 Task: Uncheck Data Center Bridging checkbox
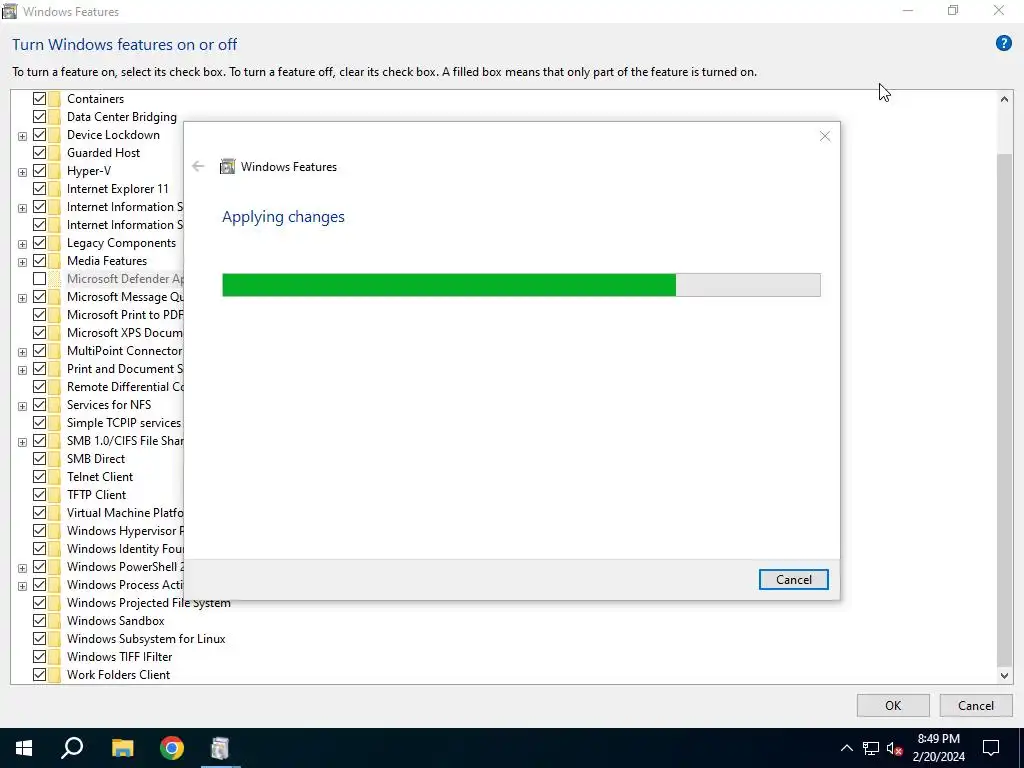(39, 117)
